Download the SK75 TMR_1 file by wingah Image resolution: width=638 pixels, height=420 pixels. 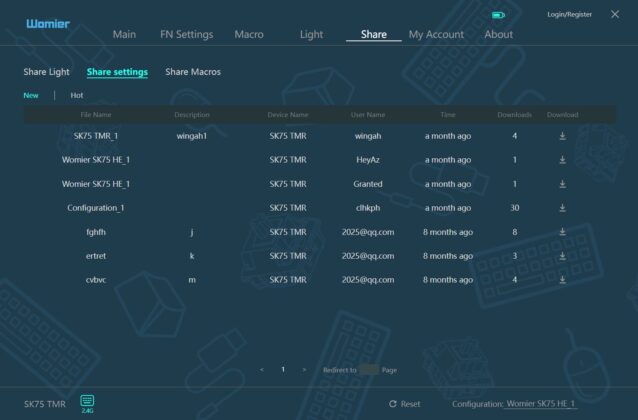562,136
